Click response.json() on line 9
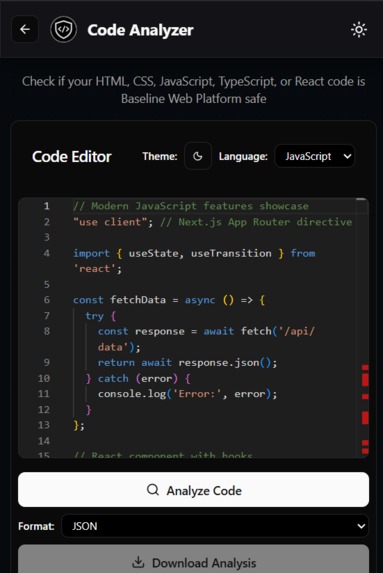The image size is (383, 573). (x=224, y=363)
